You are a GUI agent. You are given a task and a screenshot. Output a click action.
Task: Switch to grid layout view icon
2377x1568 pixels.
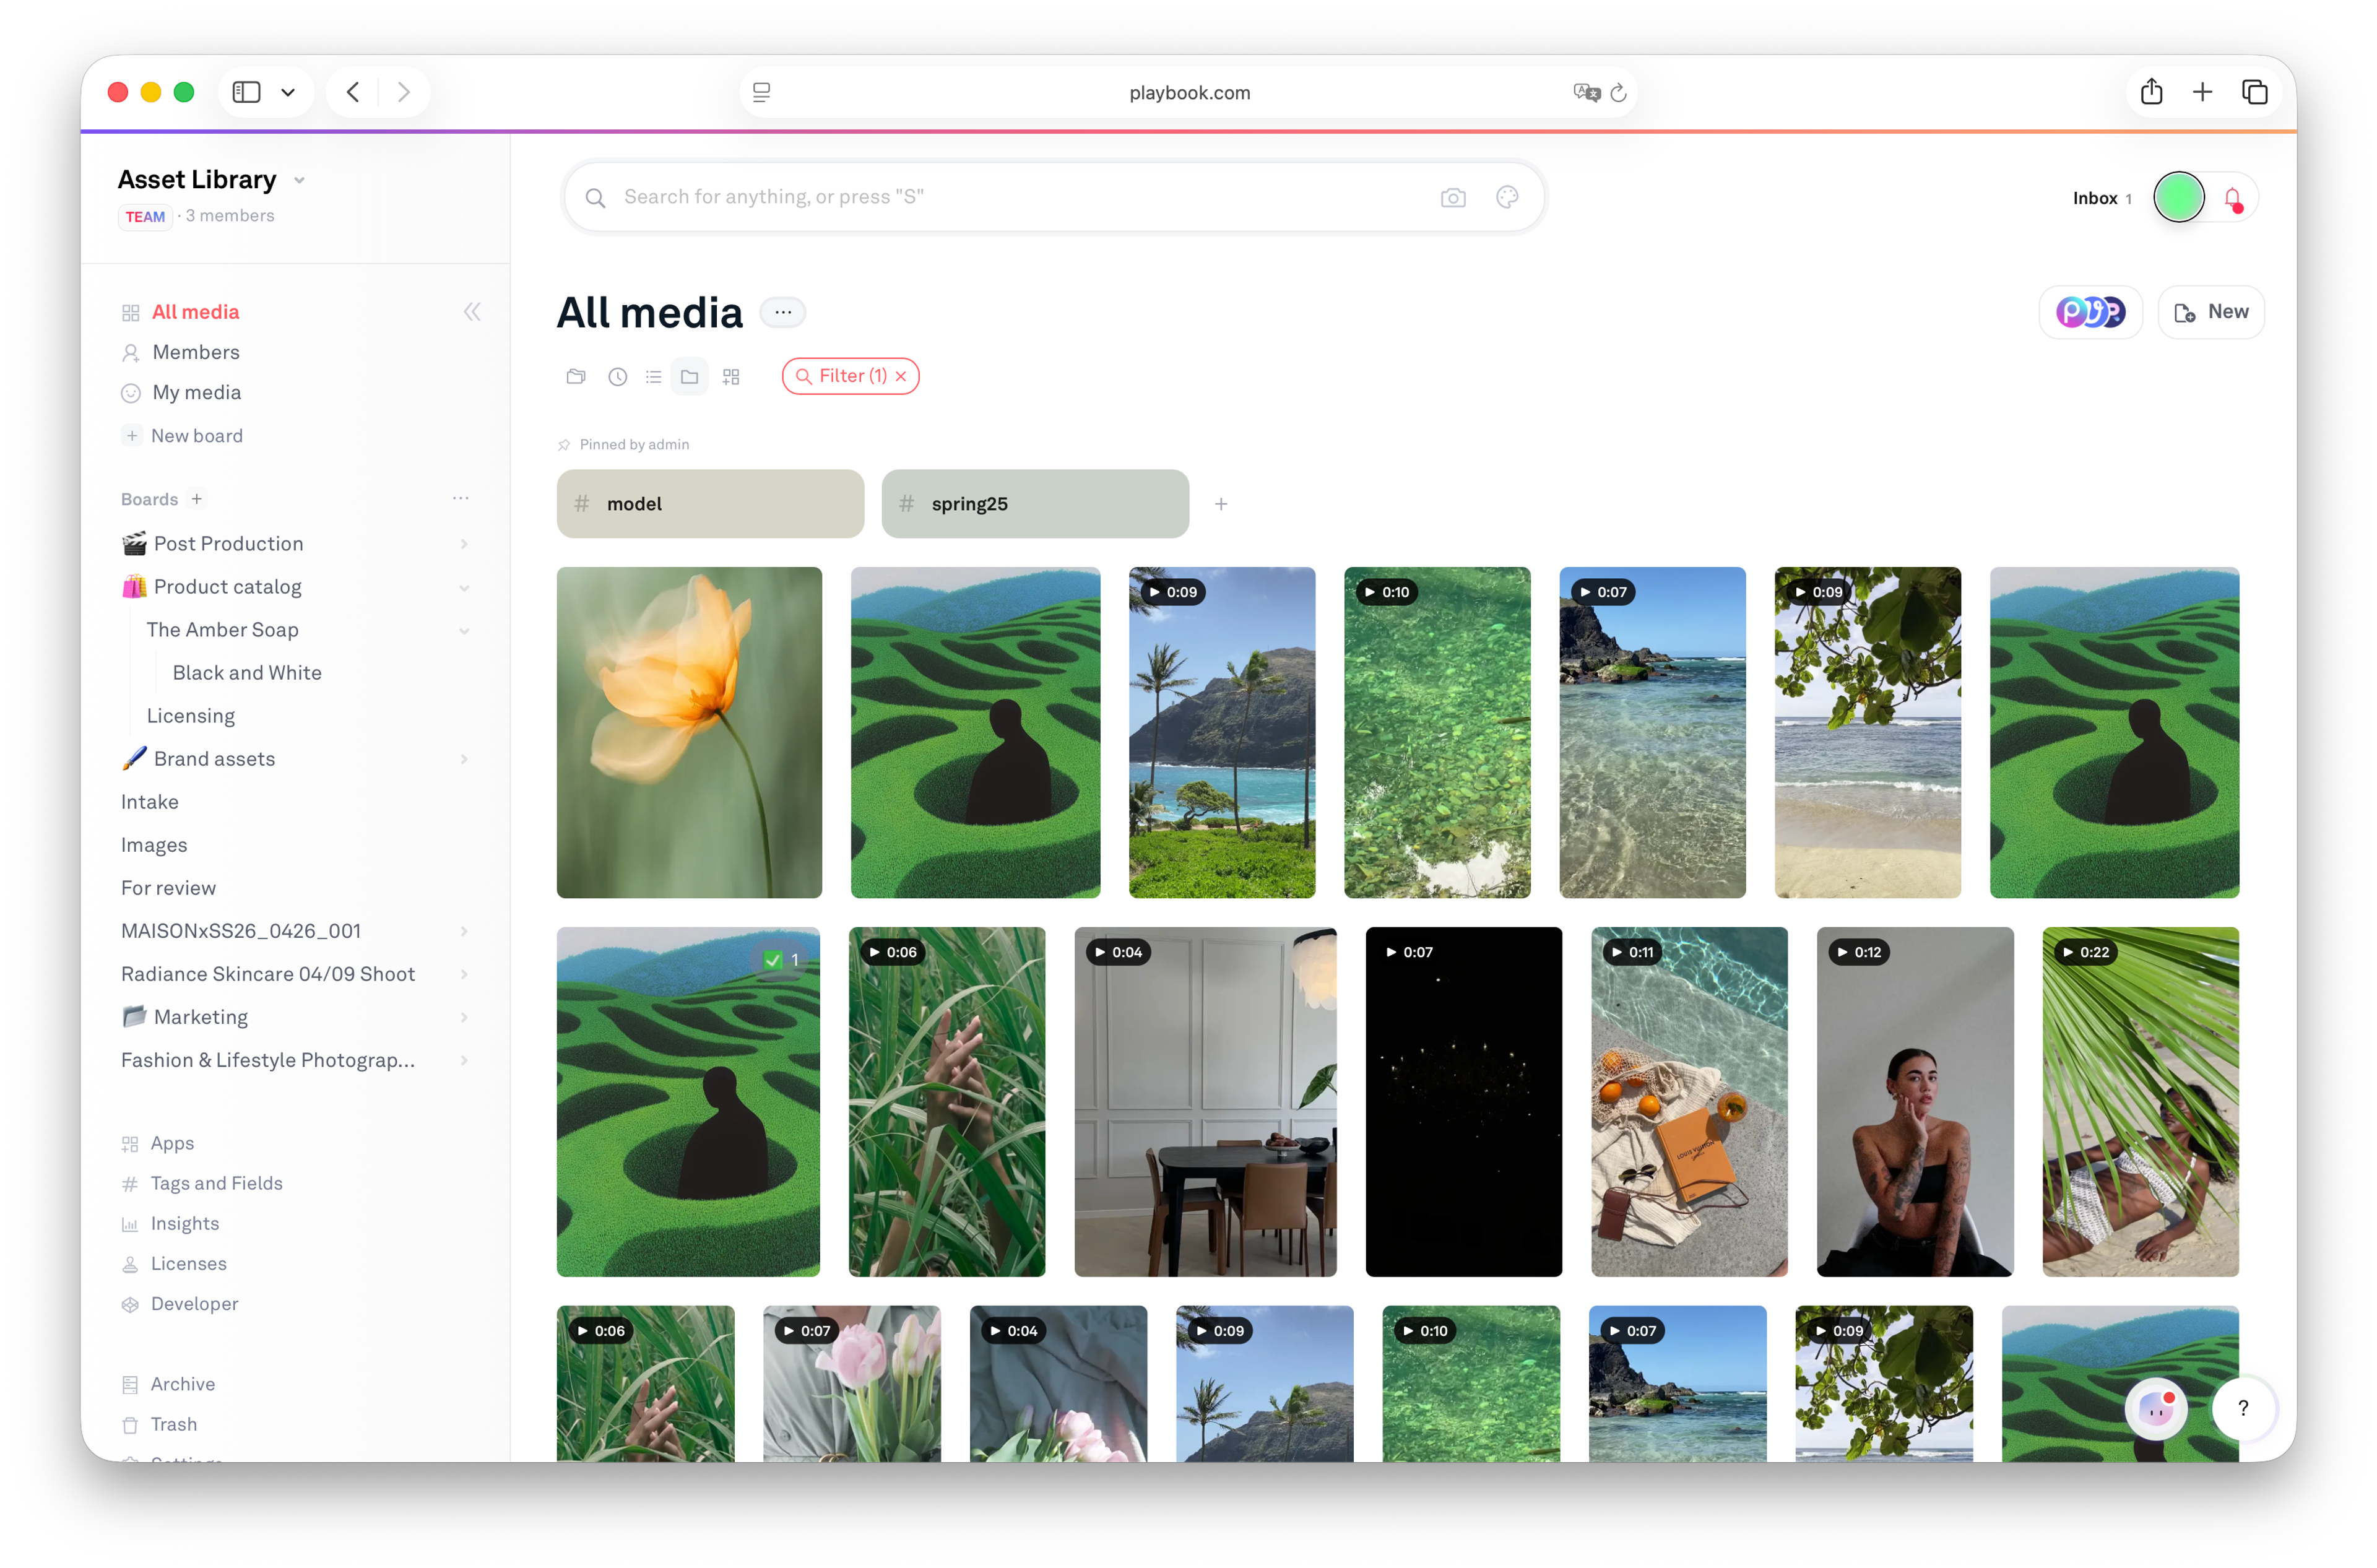point(731,377)
